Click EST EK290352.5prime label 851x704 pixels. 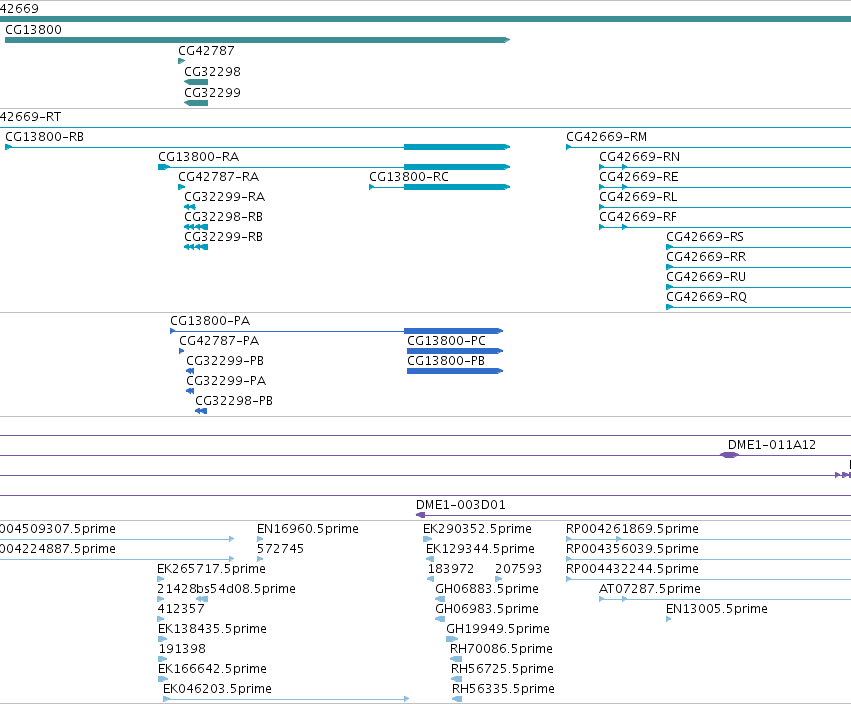click(477, 529)
